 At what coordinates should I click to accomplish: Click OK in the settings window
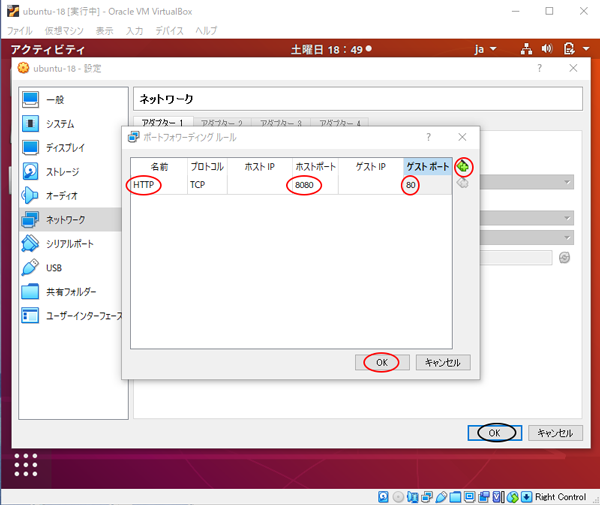click(x=494, y=433)
